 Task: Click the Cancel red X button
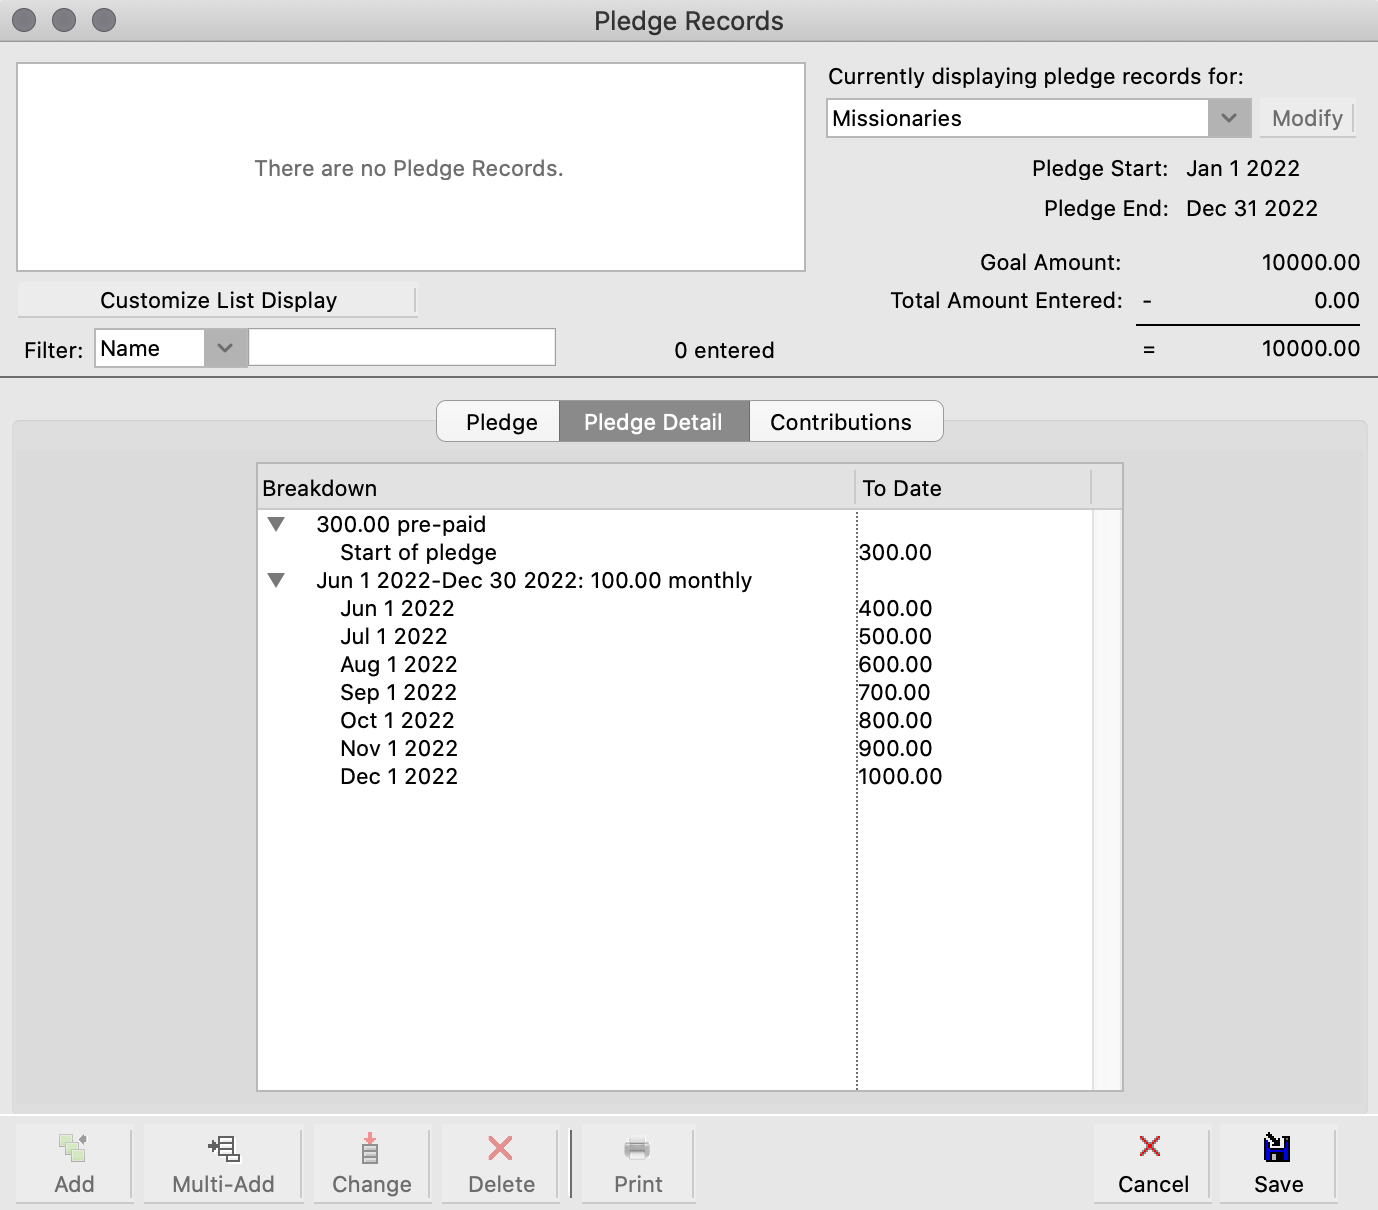[1152, 1164]
